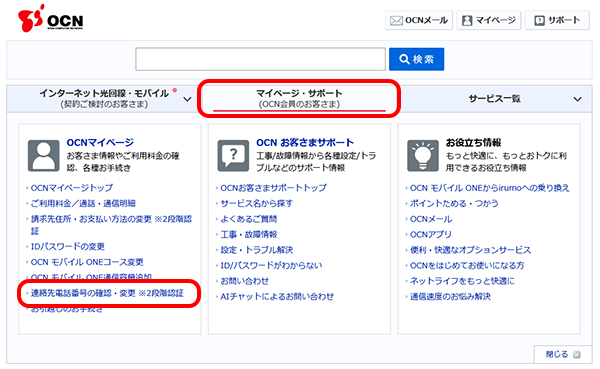The image size is (600, 369).
Task: Open 請求先住所・お支払い方法の変更 link
Action: [111, 225]
